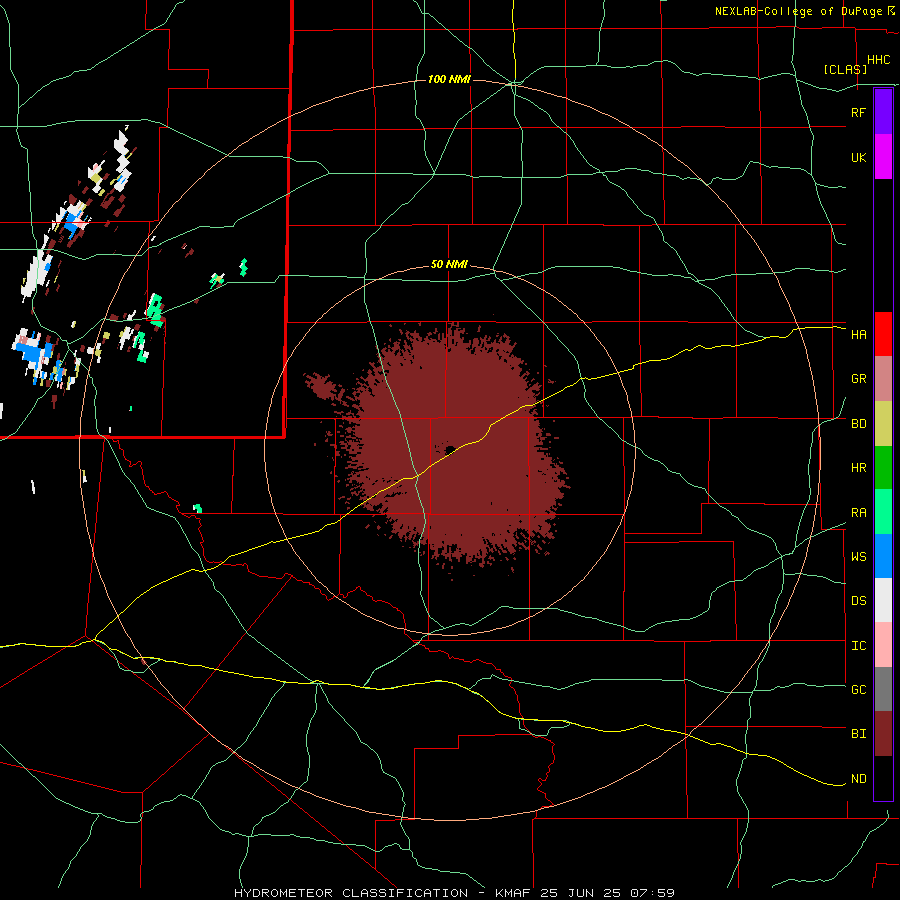Screen dimensions: 900x900
Task: Click the 'ND' legend label
Action: tap(858, 779)
